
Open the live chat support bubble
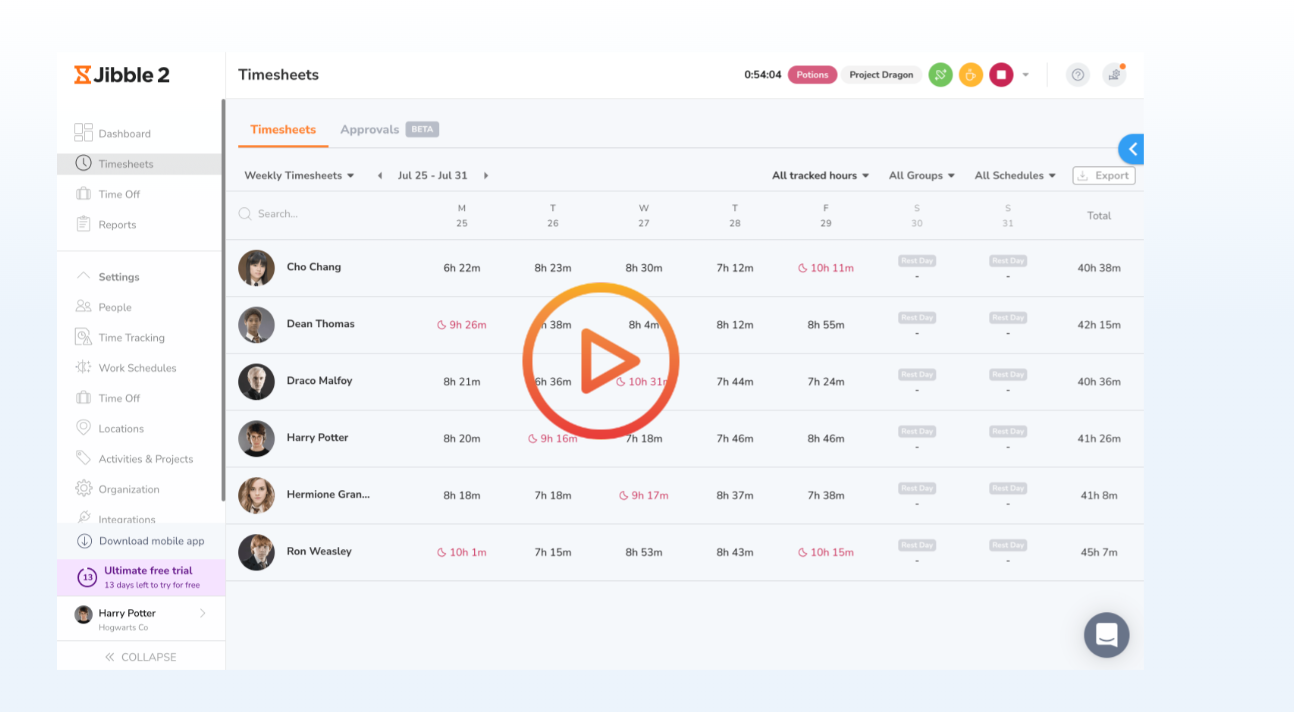pyautogui.click(x=1106, y=635)
